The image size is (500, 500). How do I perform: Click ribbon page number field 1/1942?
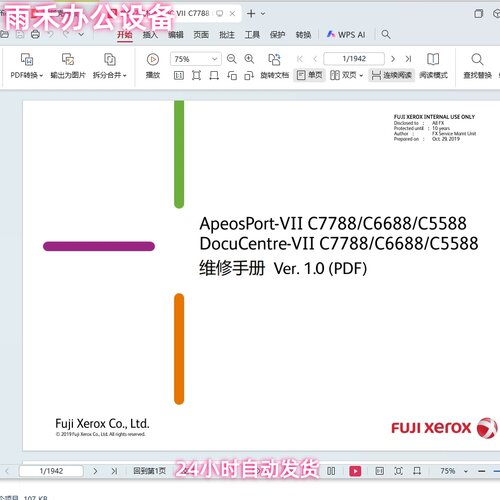354,59
